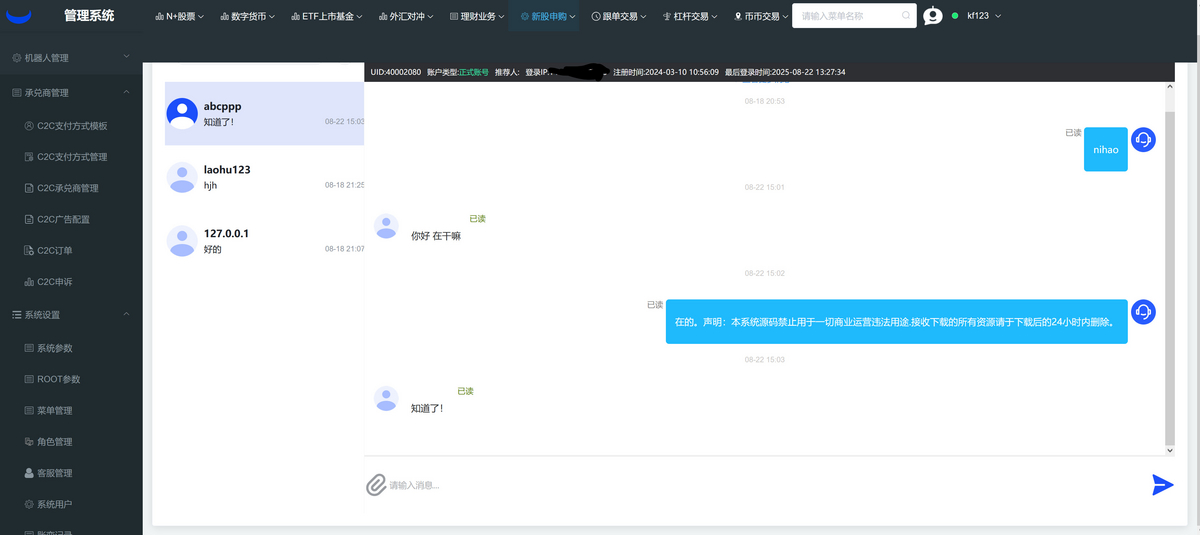Select the laohu123 conversation
1200x535 pixels.
(x=264, y=177)
